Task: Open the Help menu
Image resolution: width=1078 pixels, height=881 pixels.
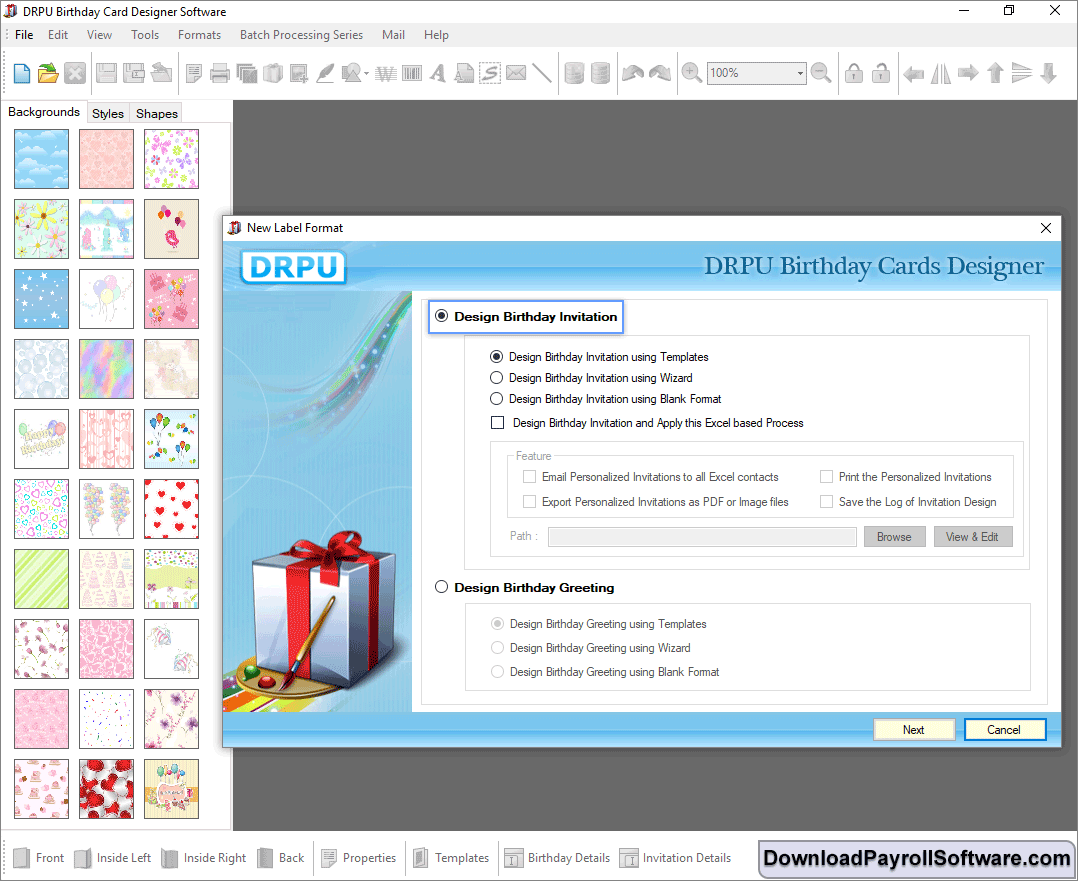Action: [x=436, y=34]
